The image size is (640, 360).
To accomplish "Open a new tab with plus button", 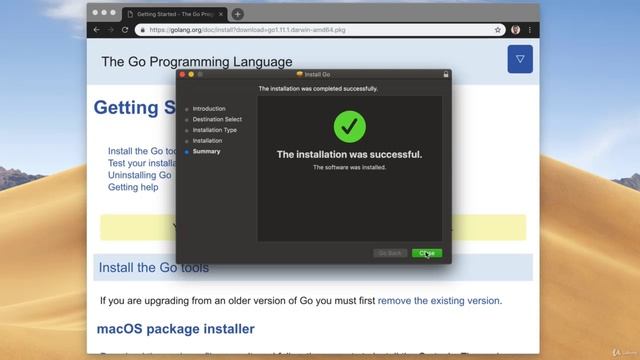I will click(238, 14).
